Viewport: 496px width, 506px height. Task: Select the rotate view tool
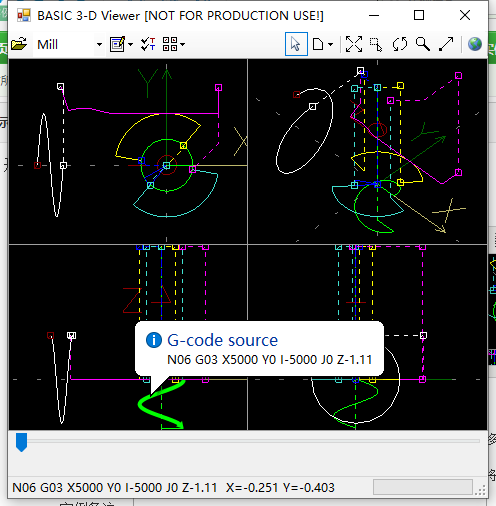click(x=400, y=44)
